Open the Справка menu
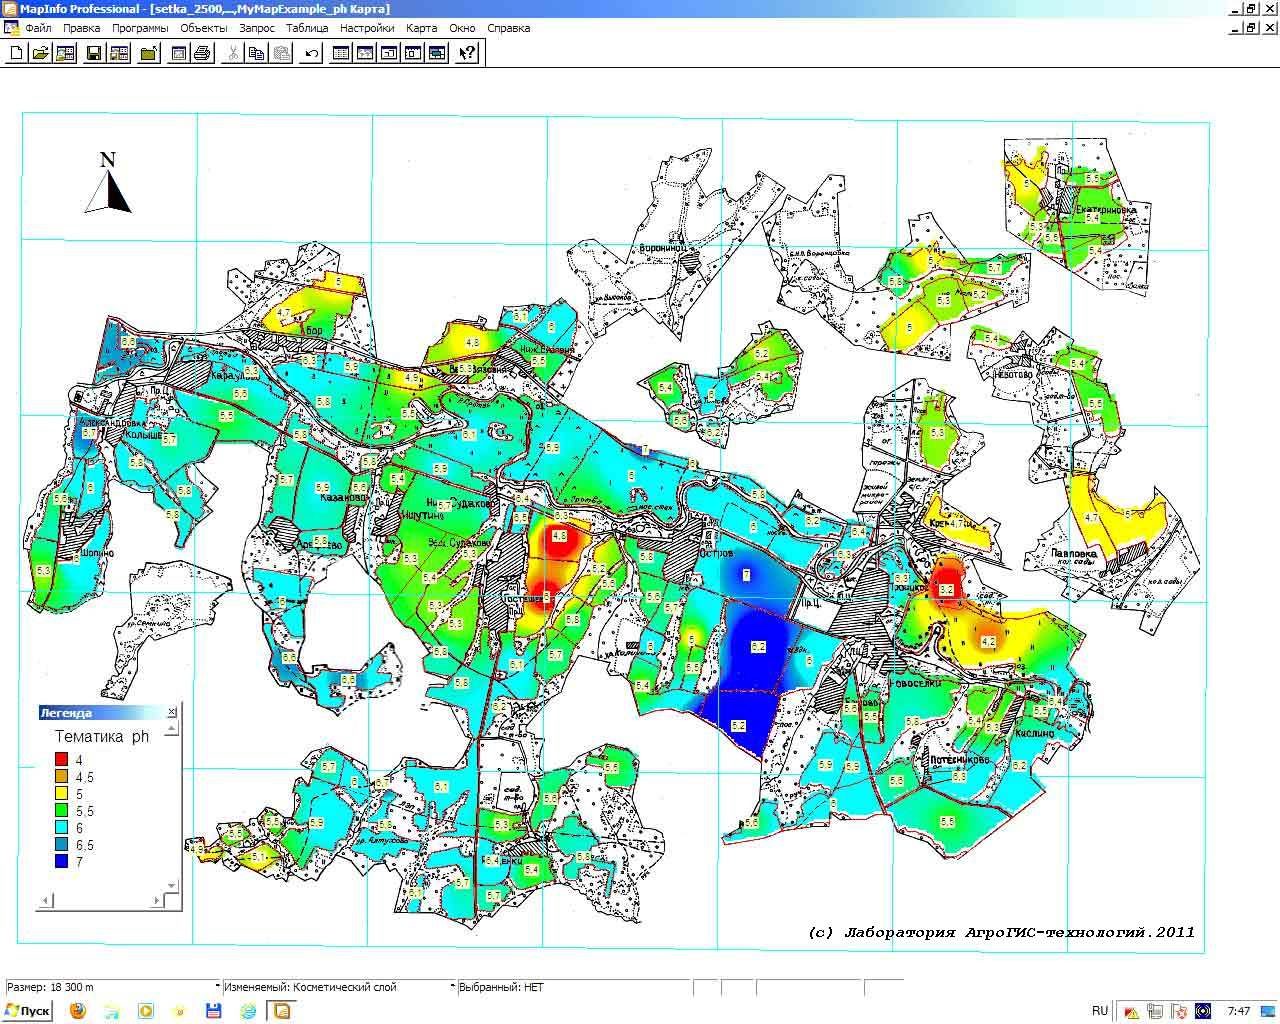1280x1024 pixels. click(x=508, y=28)
